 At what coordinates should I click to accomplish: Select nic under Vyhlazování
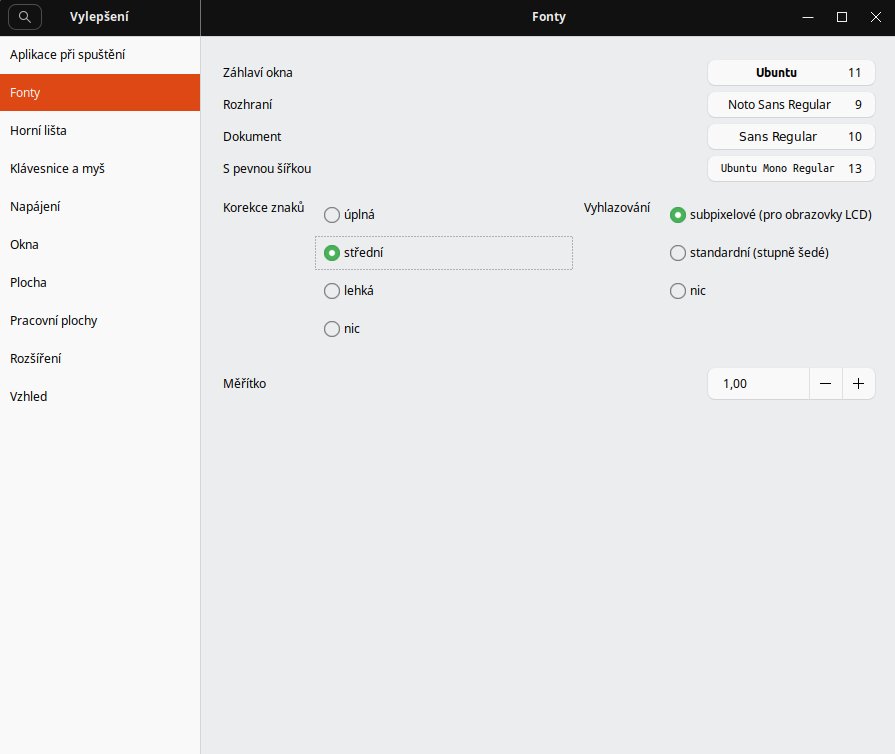point(688,291)
